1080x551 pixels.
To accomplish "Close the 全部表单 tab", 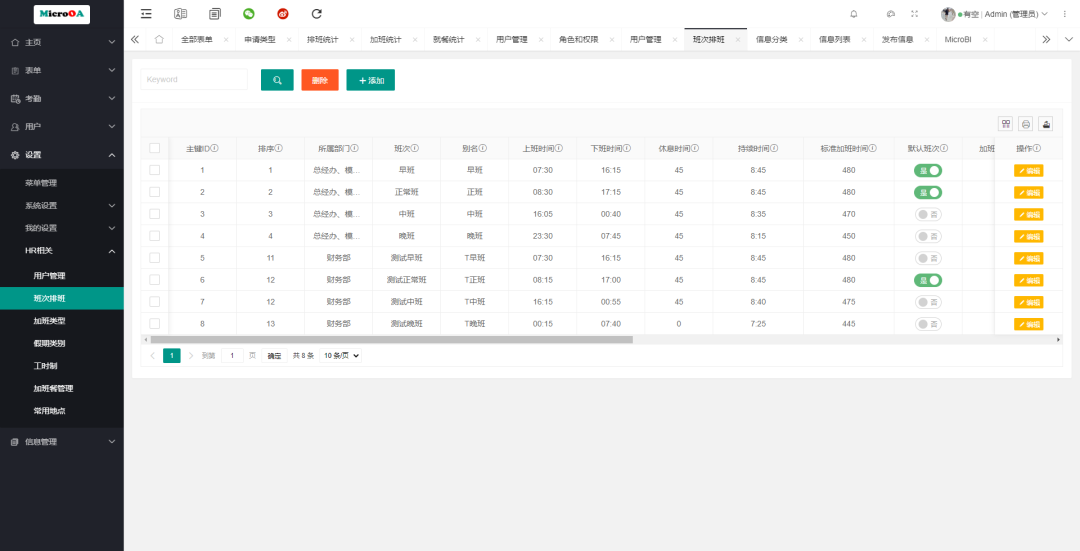I will pyautogui.click(x=226, y=40).
